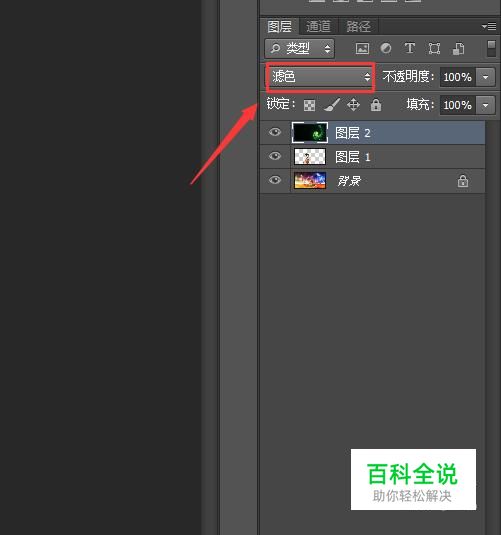Click the 不透明度 100% value field
This screenshot has height=535, width=501.
coord(457,77)
